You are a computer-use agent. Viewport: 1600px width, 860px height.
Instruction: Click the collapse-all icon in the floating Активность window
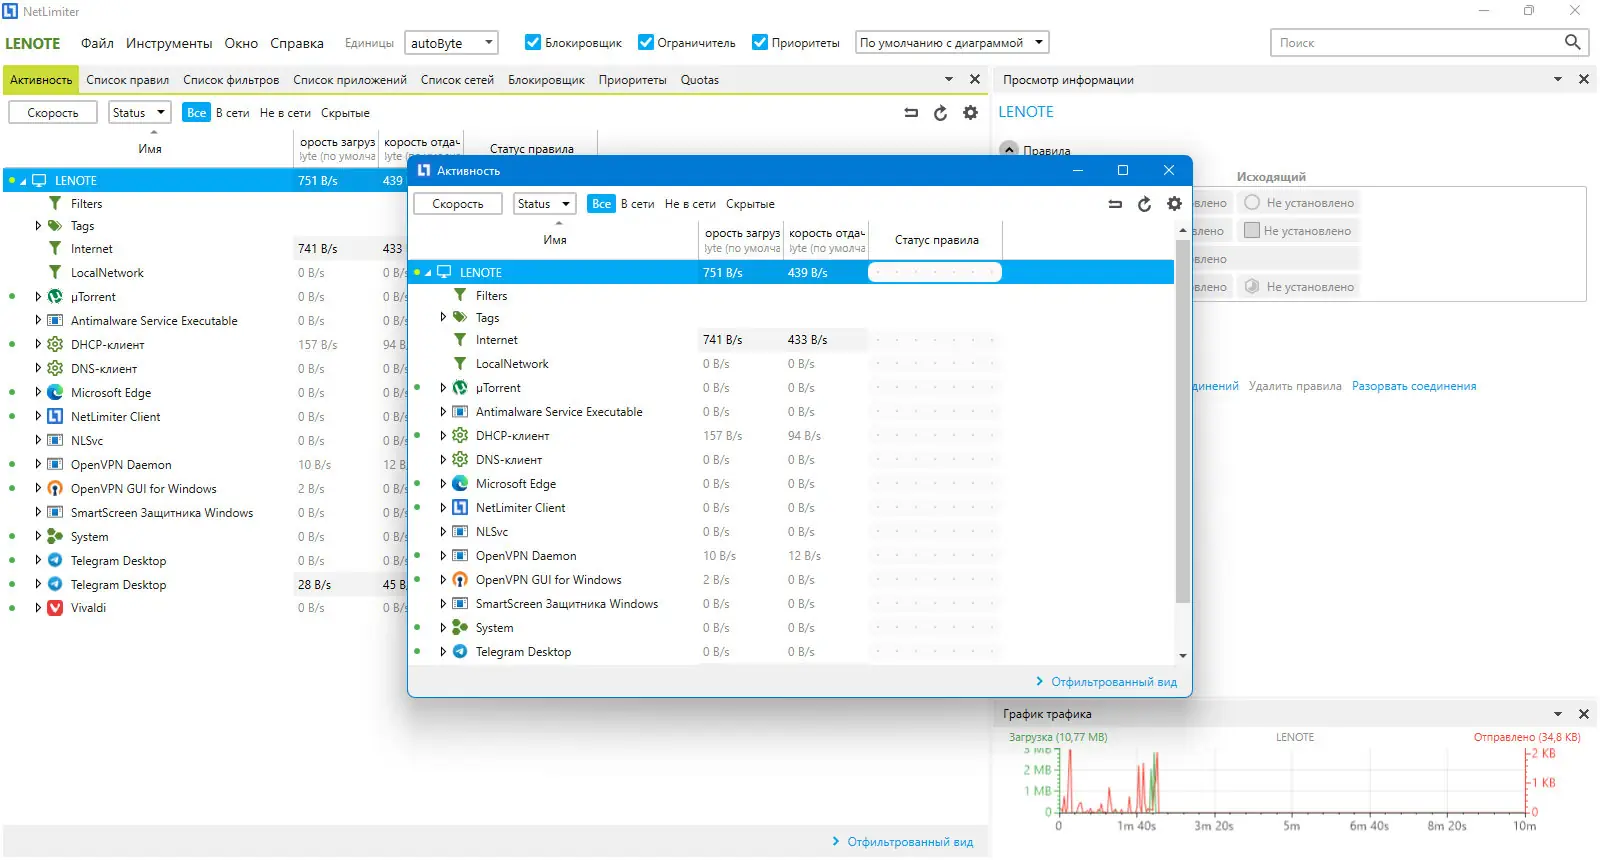(1115, 204)
